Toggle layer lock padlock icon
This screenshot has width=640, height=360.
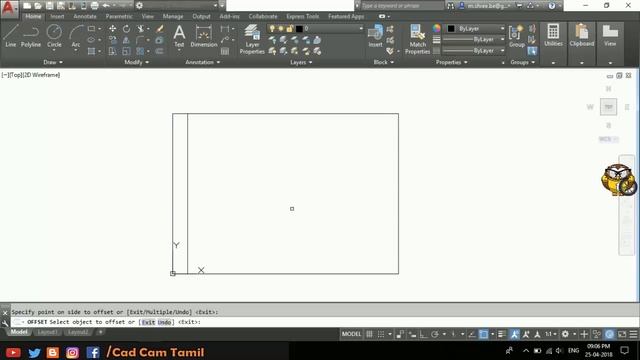[x=289, y=29]
